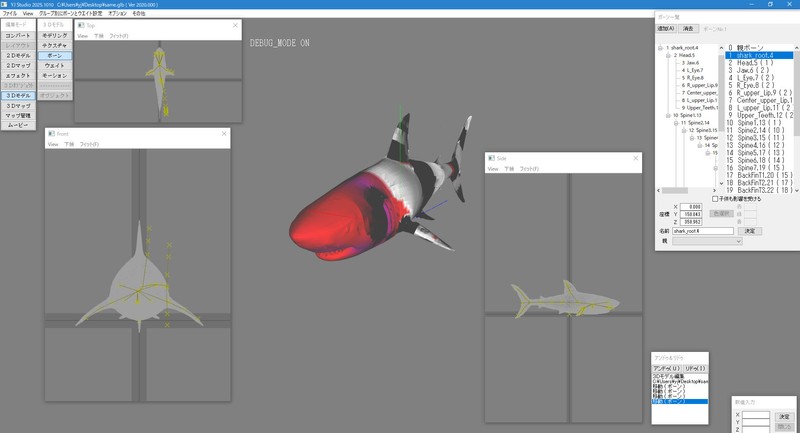800x433 pixels.
Task: Select モデリング in 3D model panel
Action: (x=55, y=36)
